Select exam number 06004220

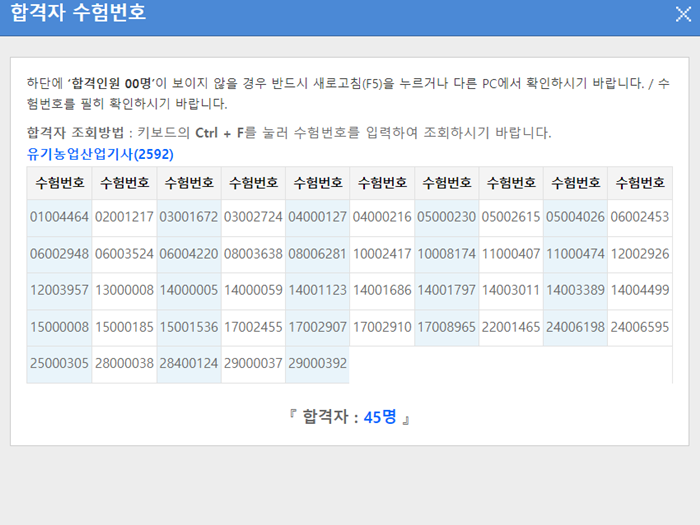(x=189, y=254)
